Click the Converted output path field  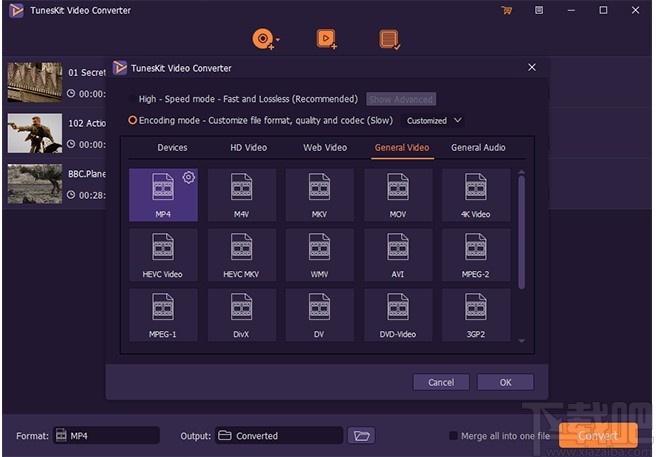tap(279, 435)
